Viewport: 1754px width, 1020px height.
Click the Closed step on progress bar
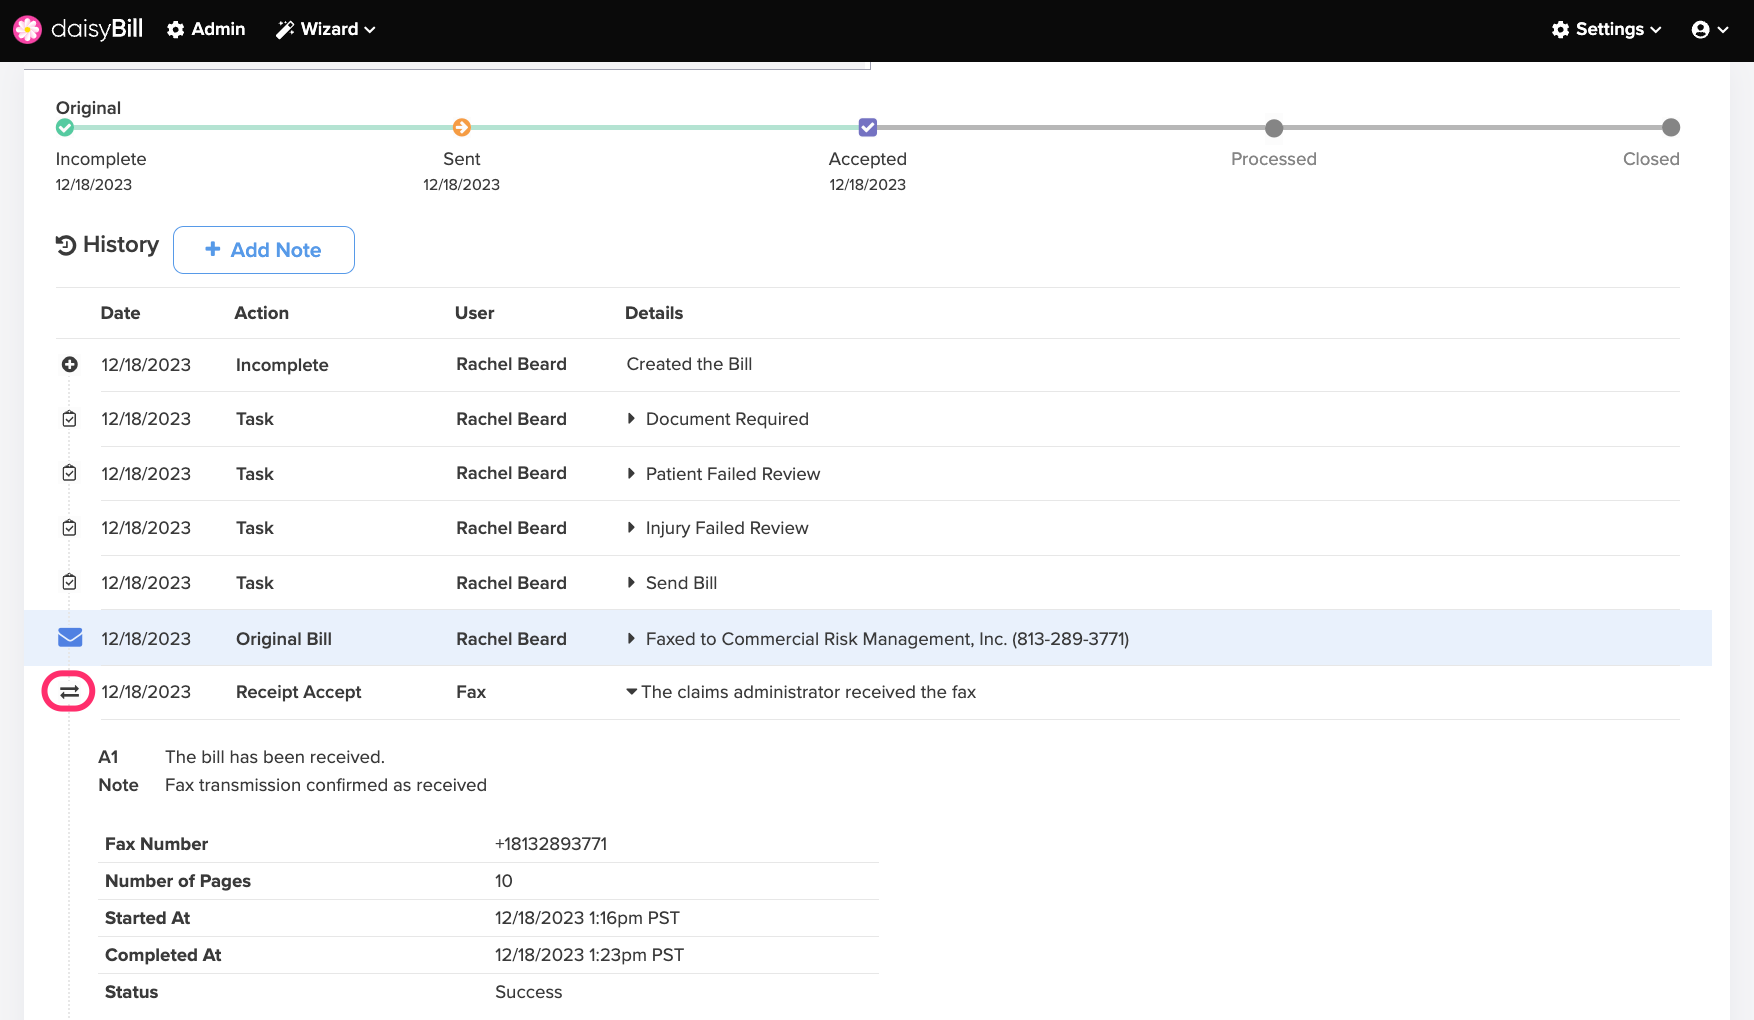[1670, 128]
